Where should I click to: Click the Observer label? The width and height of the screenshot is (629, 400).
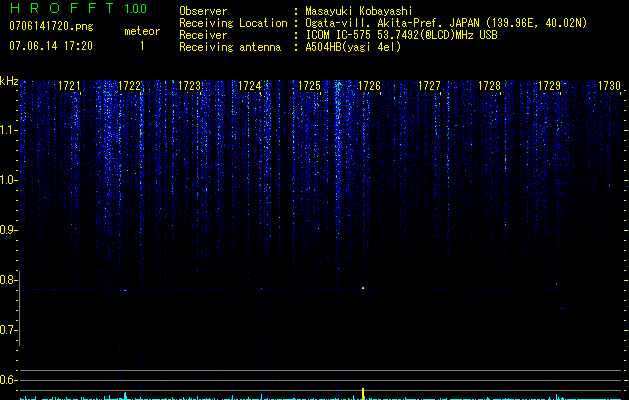point(203,11)
